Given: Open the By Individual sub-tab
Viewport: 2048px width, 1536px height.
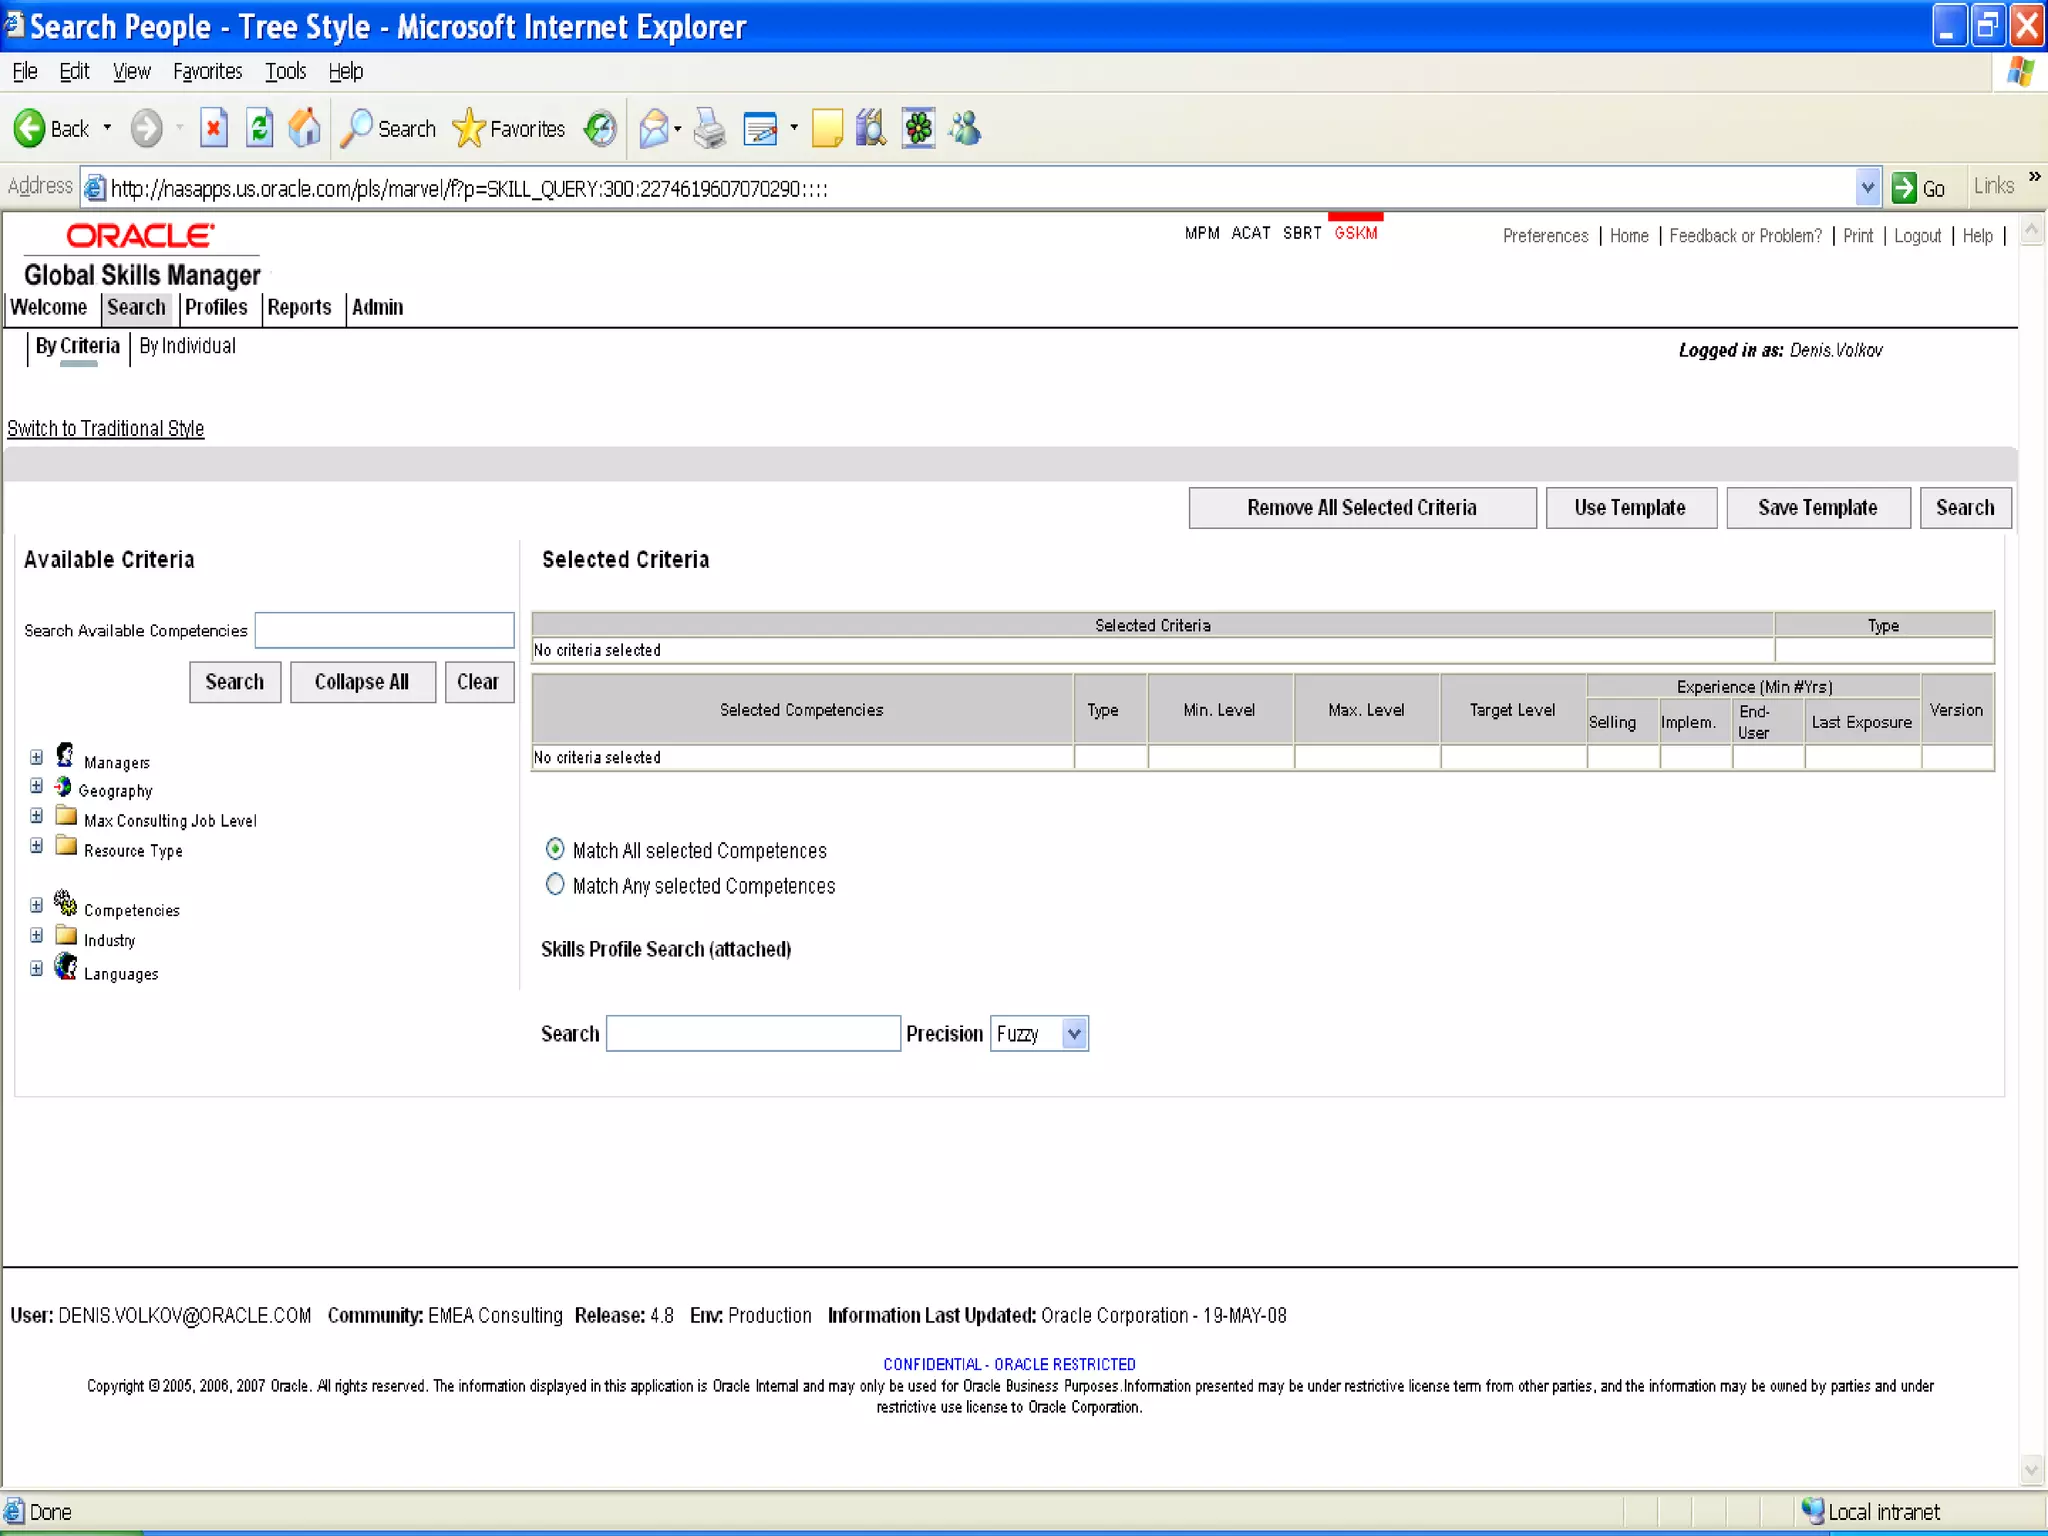Looking at the screenshot, I should tap(187, 346).
